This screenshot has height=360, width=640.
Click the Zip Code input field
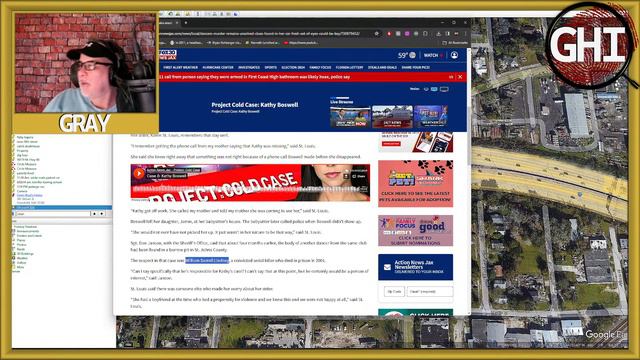(394, 291)
